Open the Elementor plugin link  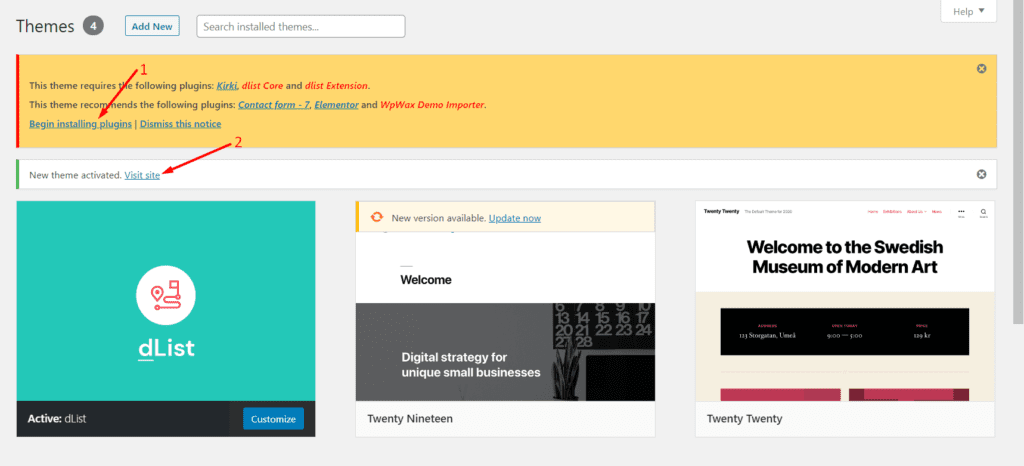tap(336, 104)
